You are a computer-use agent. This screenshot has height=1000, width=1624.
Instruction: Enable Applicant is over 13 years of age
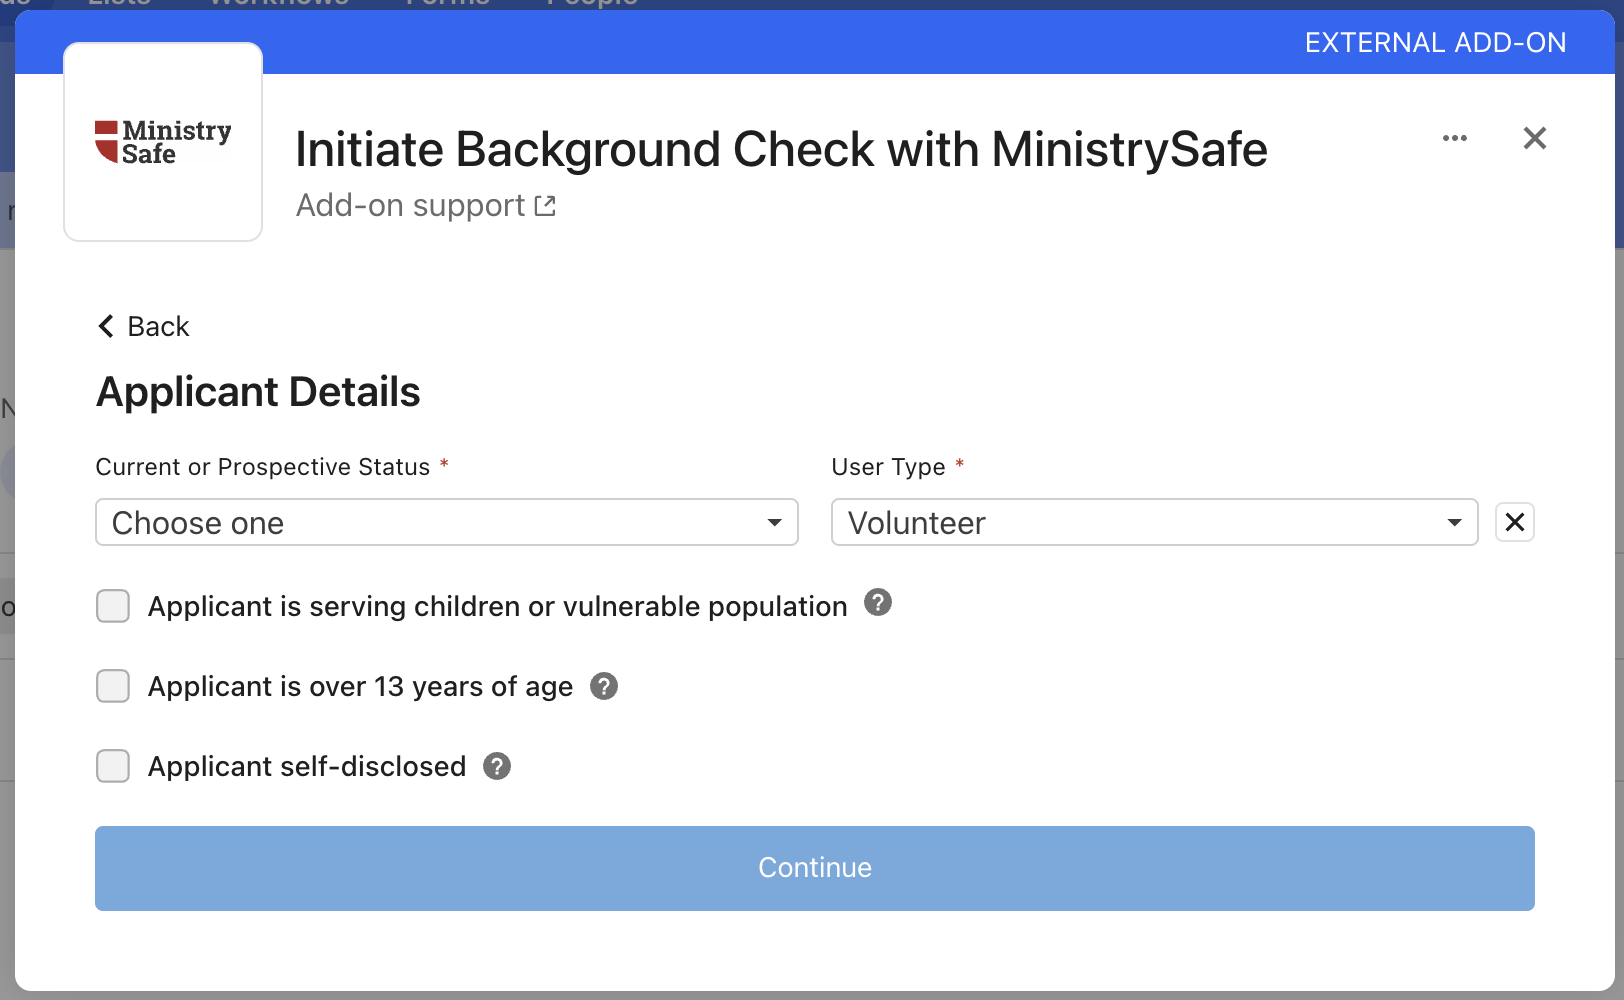113,686
